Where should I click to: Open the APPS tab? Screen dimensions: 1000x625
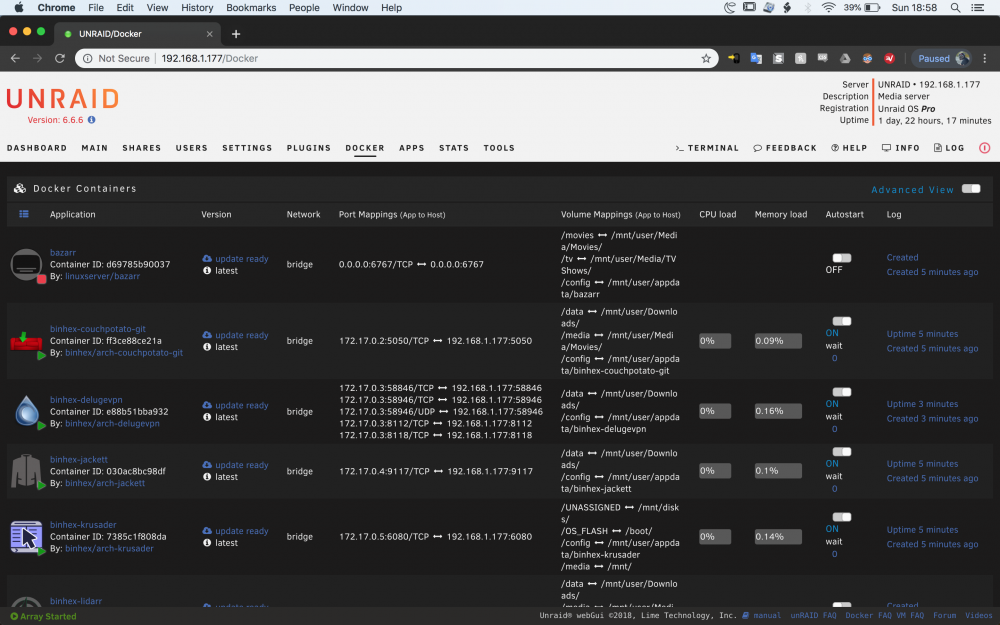click(x=411, y=148)
